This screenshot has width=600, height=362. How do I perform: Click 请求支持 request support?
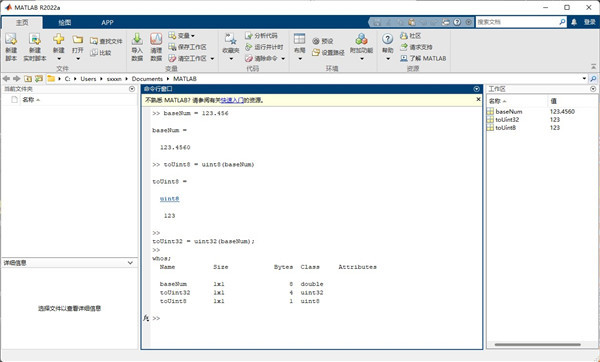[416, 47]
